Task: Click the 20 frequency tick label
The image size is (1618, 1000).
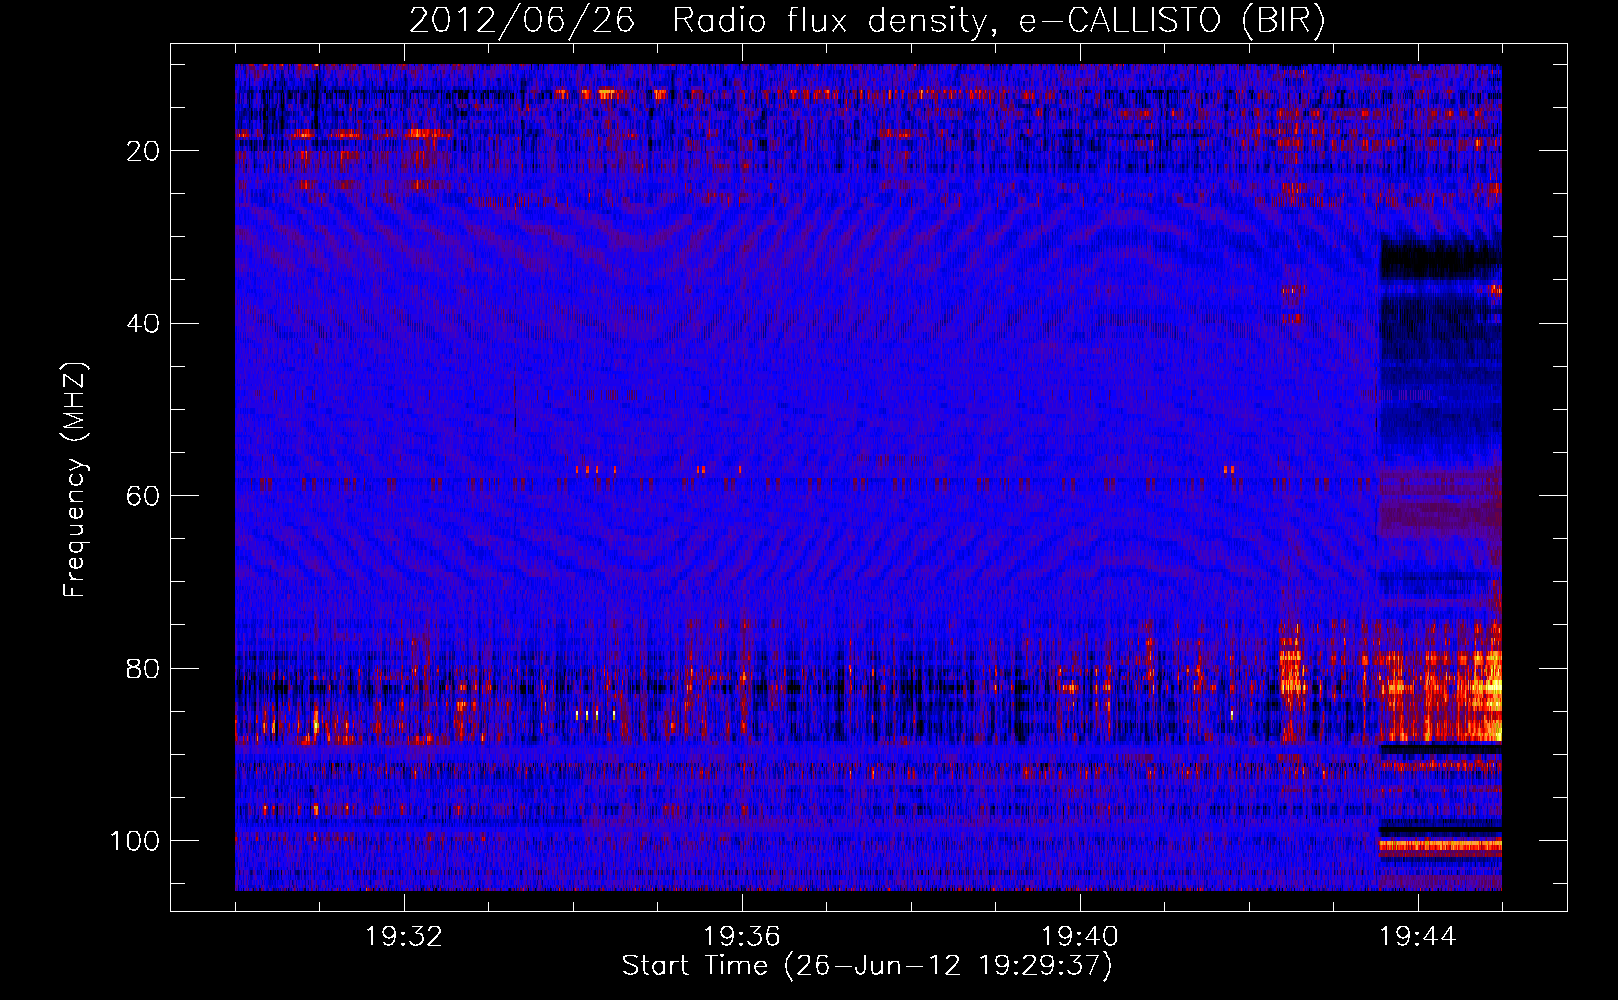Action: pyautogui.click(x=144, y=151)
